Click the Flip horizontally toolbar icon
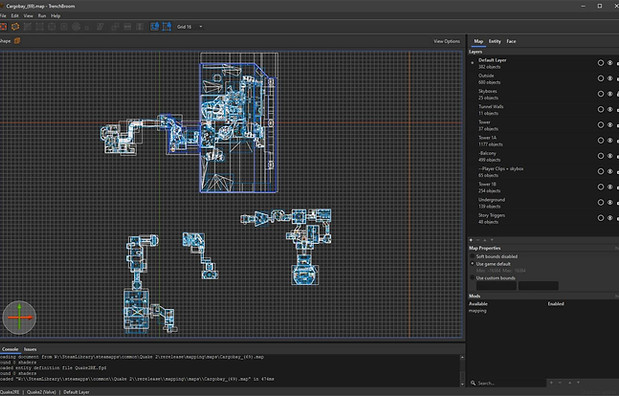619x396 pixels. click(x=127, y=26)
